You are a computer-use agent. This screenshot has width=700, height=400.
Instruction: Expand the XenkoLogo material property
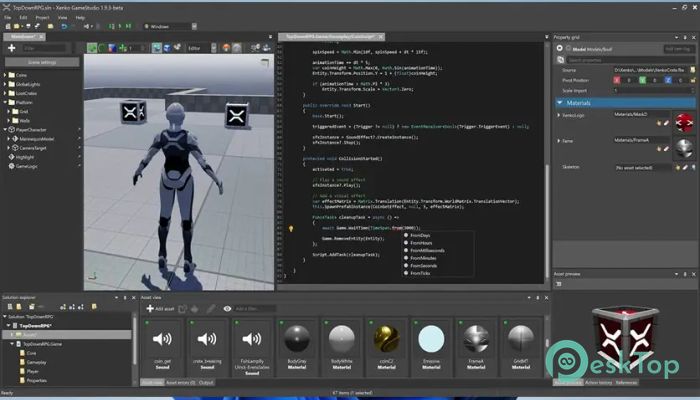pyautogui.click(x=559, y=115)
